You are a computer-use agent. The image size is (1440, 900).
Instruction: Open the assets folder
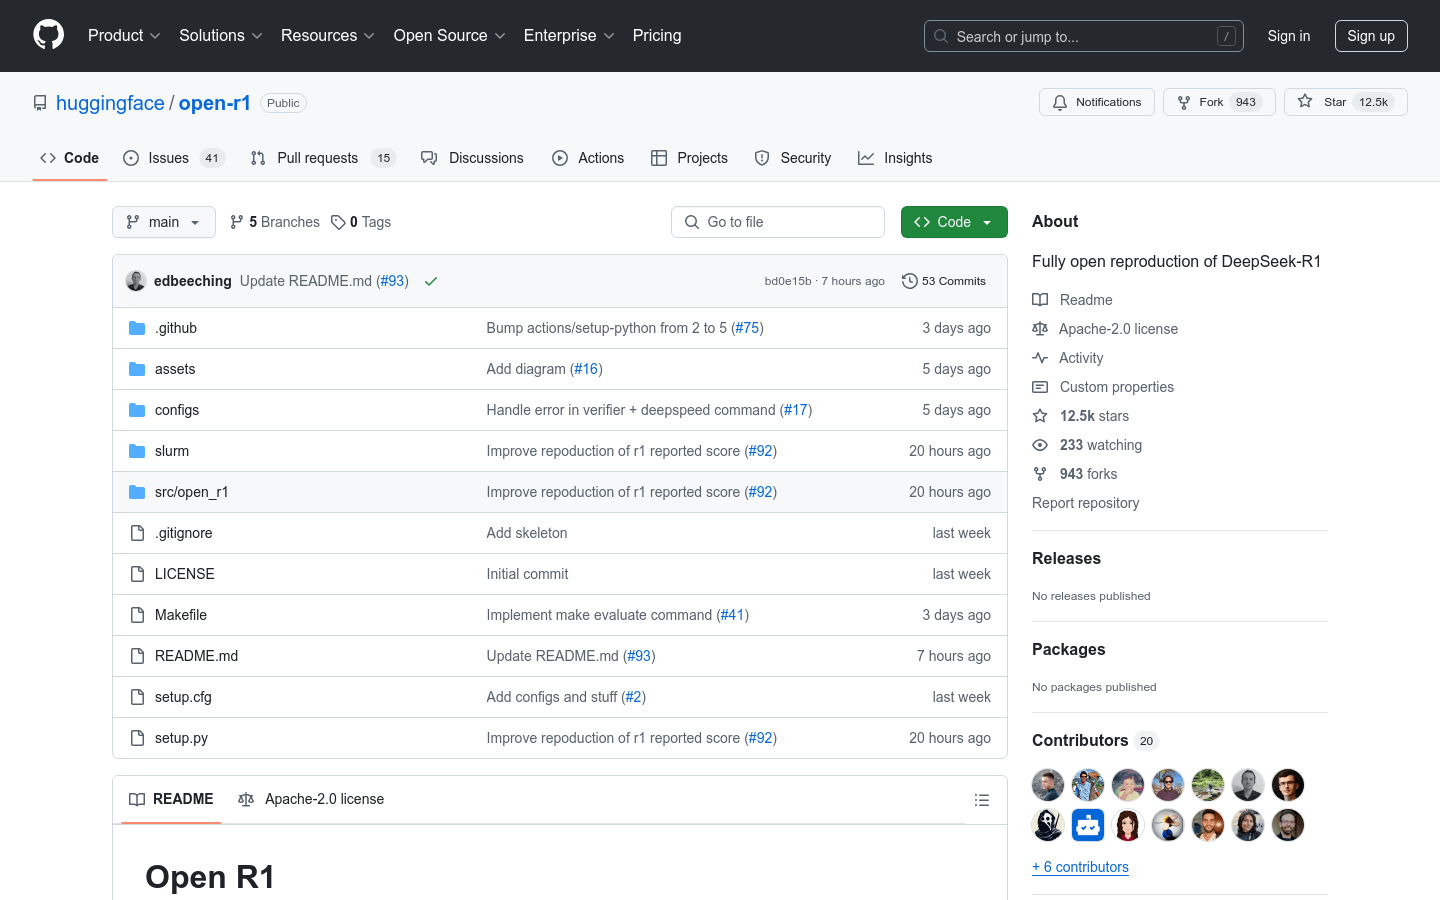pos(175,369)
